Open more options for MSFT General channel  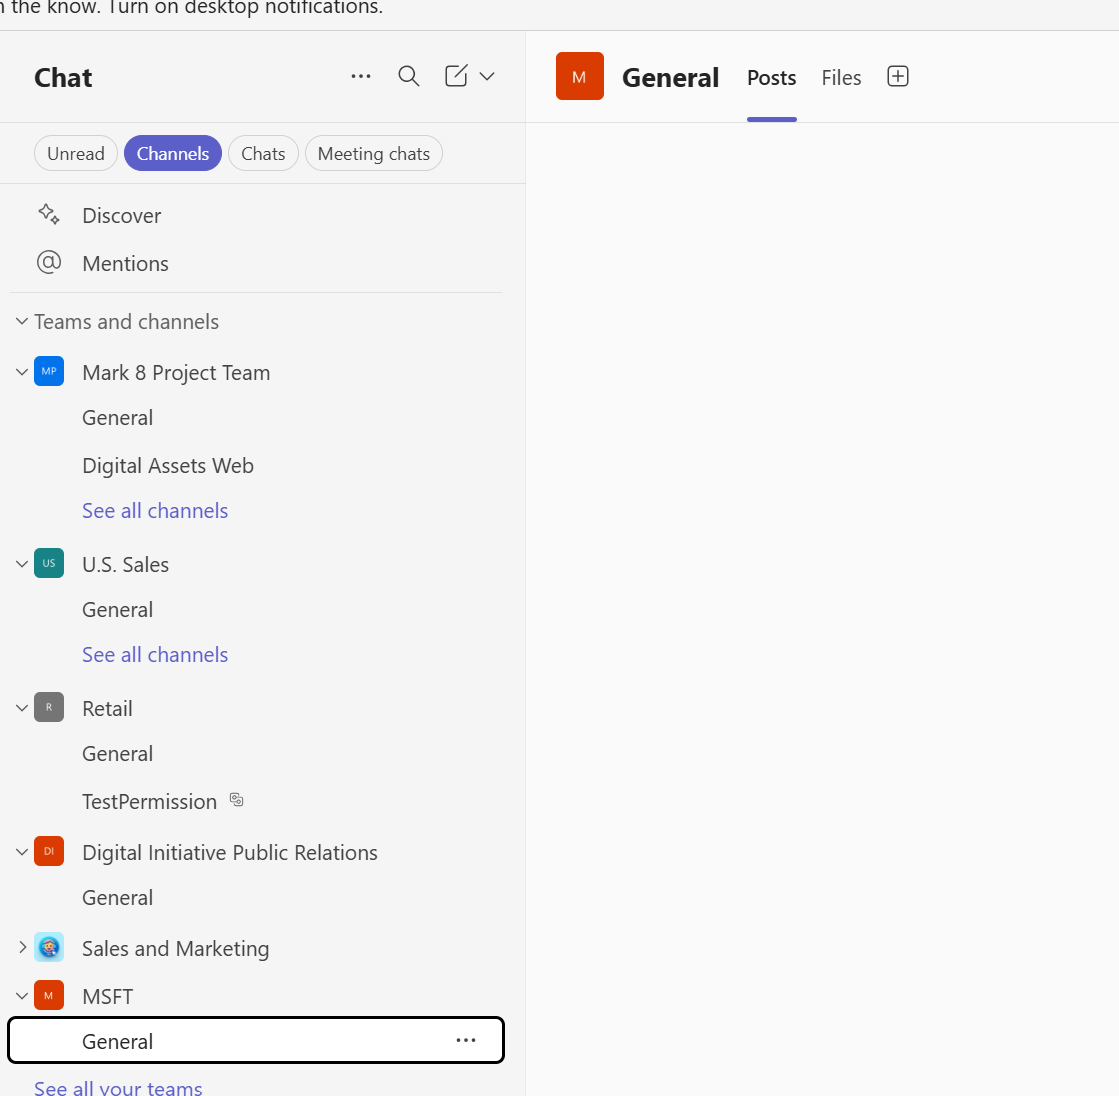[x=466, y=1040]
